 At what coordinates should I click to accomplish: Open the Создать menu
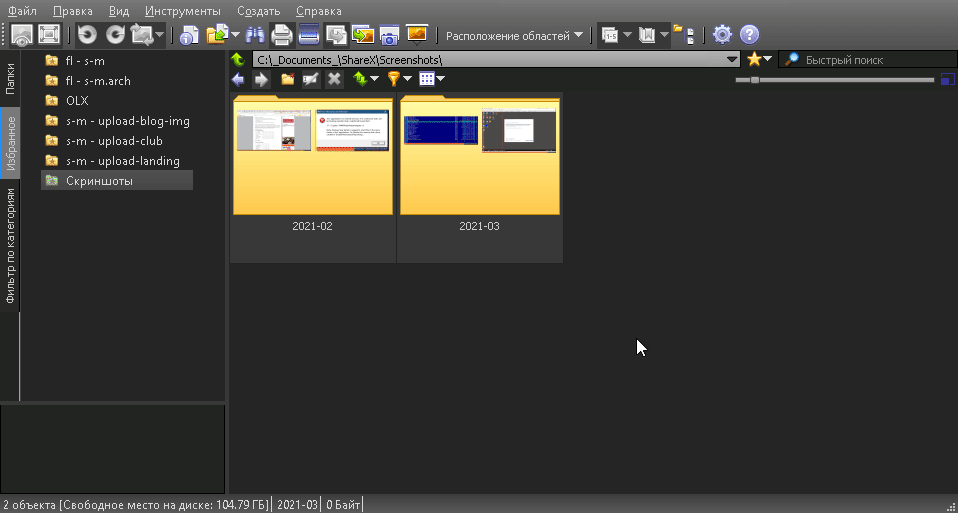[258, 11]
